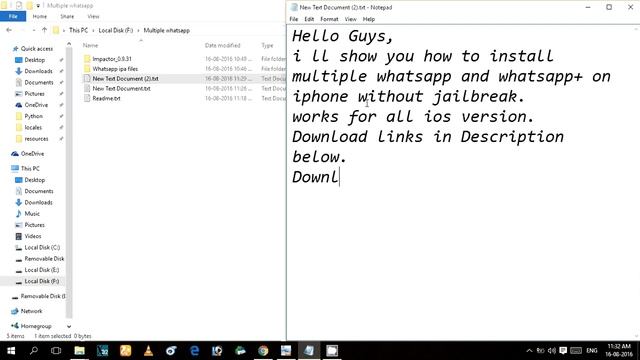Open Microsoft Edge from the taskbar
The height and width of the screenshot is (360, 640).
194,351
